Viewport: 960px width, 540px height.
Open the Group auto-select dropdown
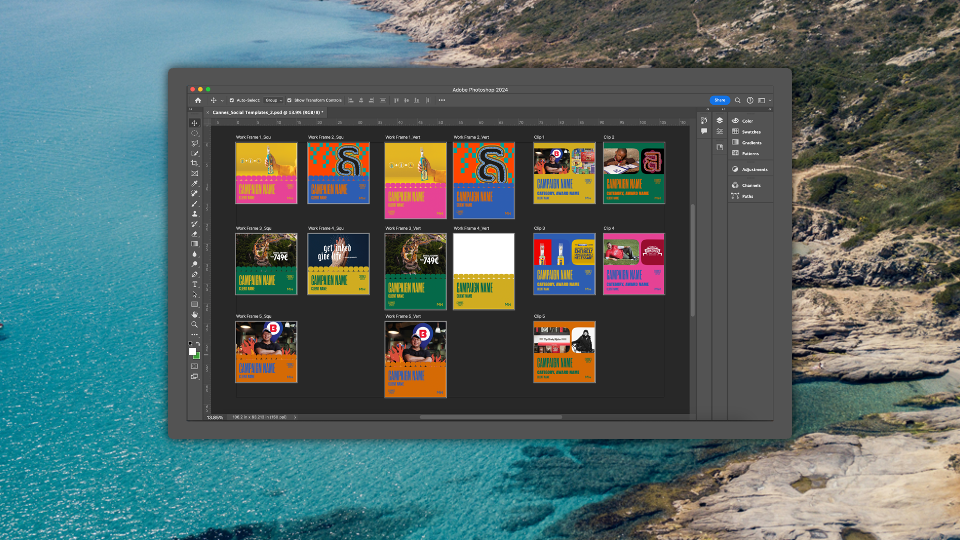coord(273,100)
